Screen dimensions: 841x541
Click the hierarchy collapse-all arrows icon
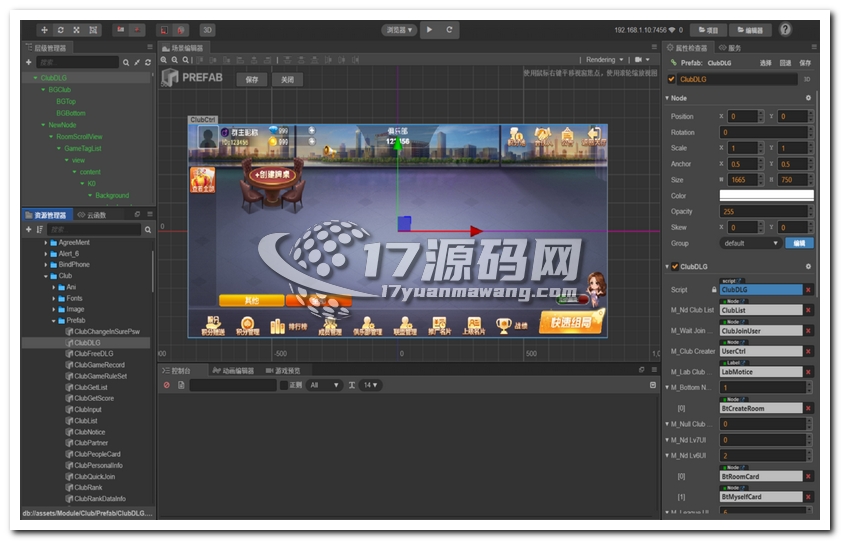point(137,63)
